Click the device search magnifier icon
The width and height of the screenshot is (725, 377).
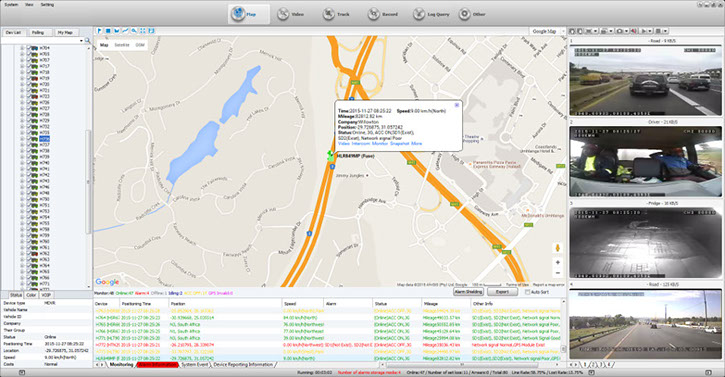(87, 41)
